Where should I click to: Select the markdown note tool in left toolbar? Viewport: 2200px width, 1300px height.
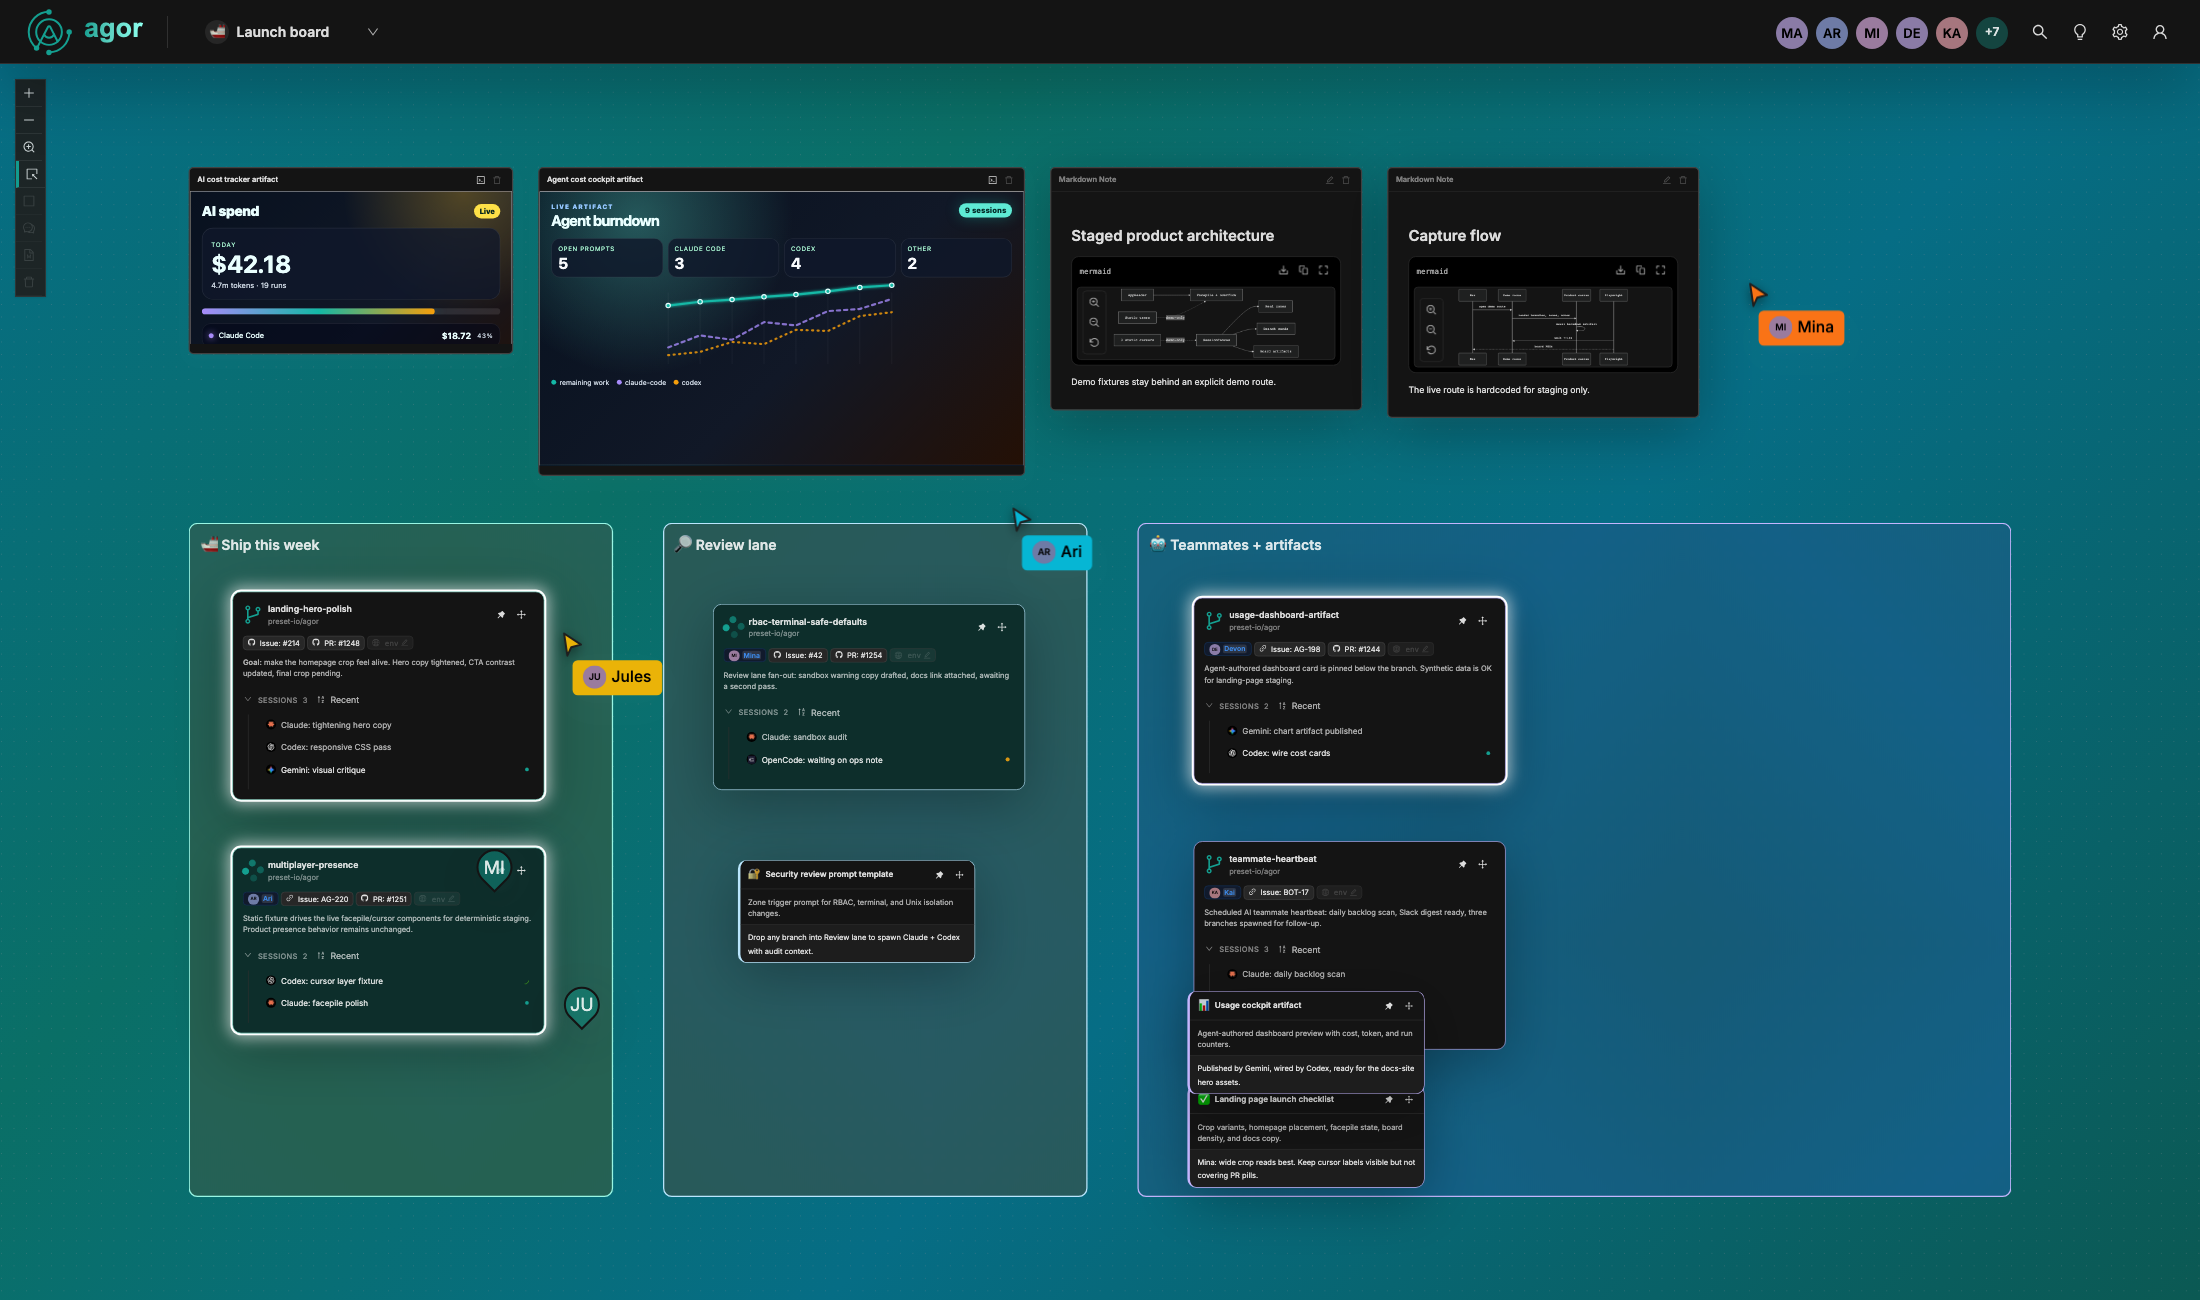point(29,255)
